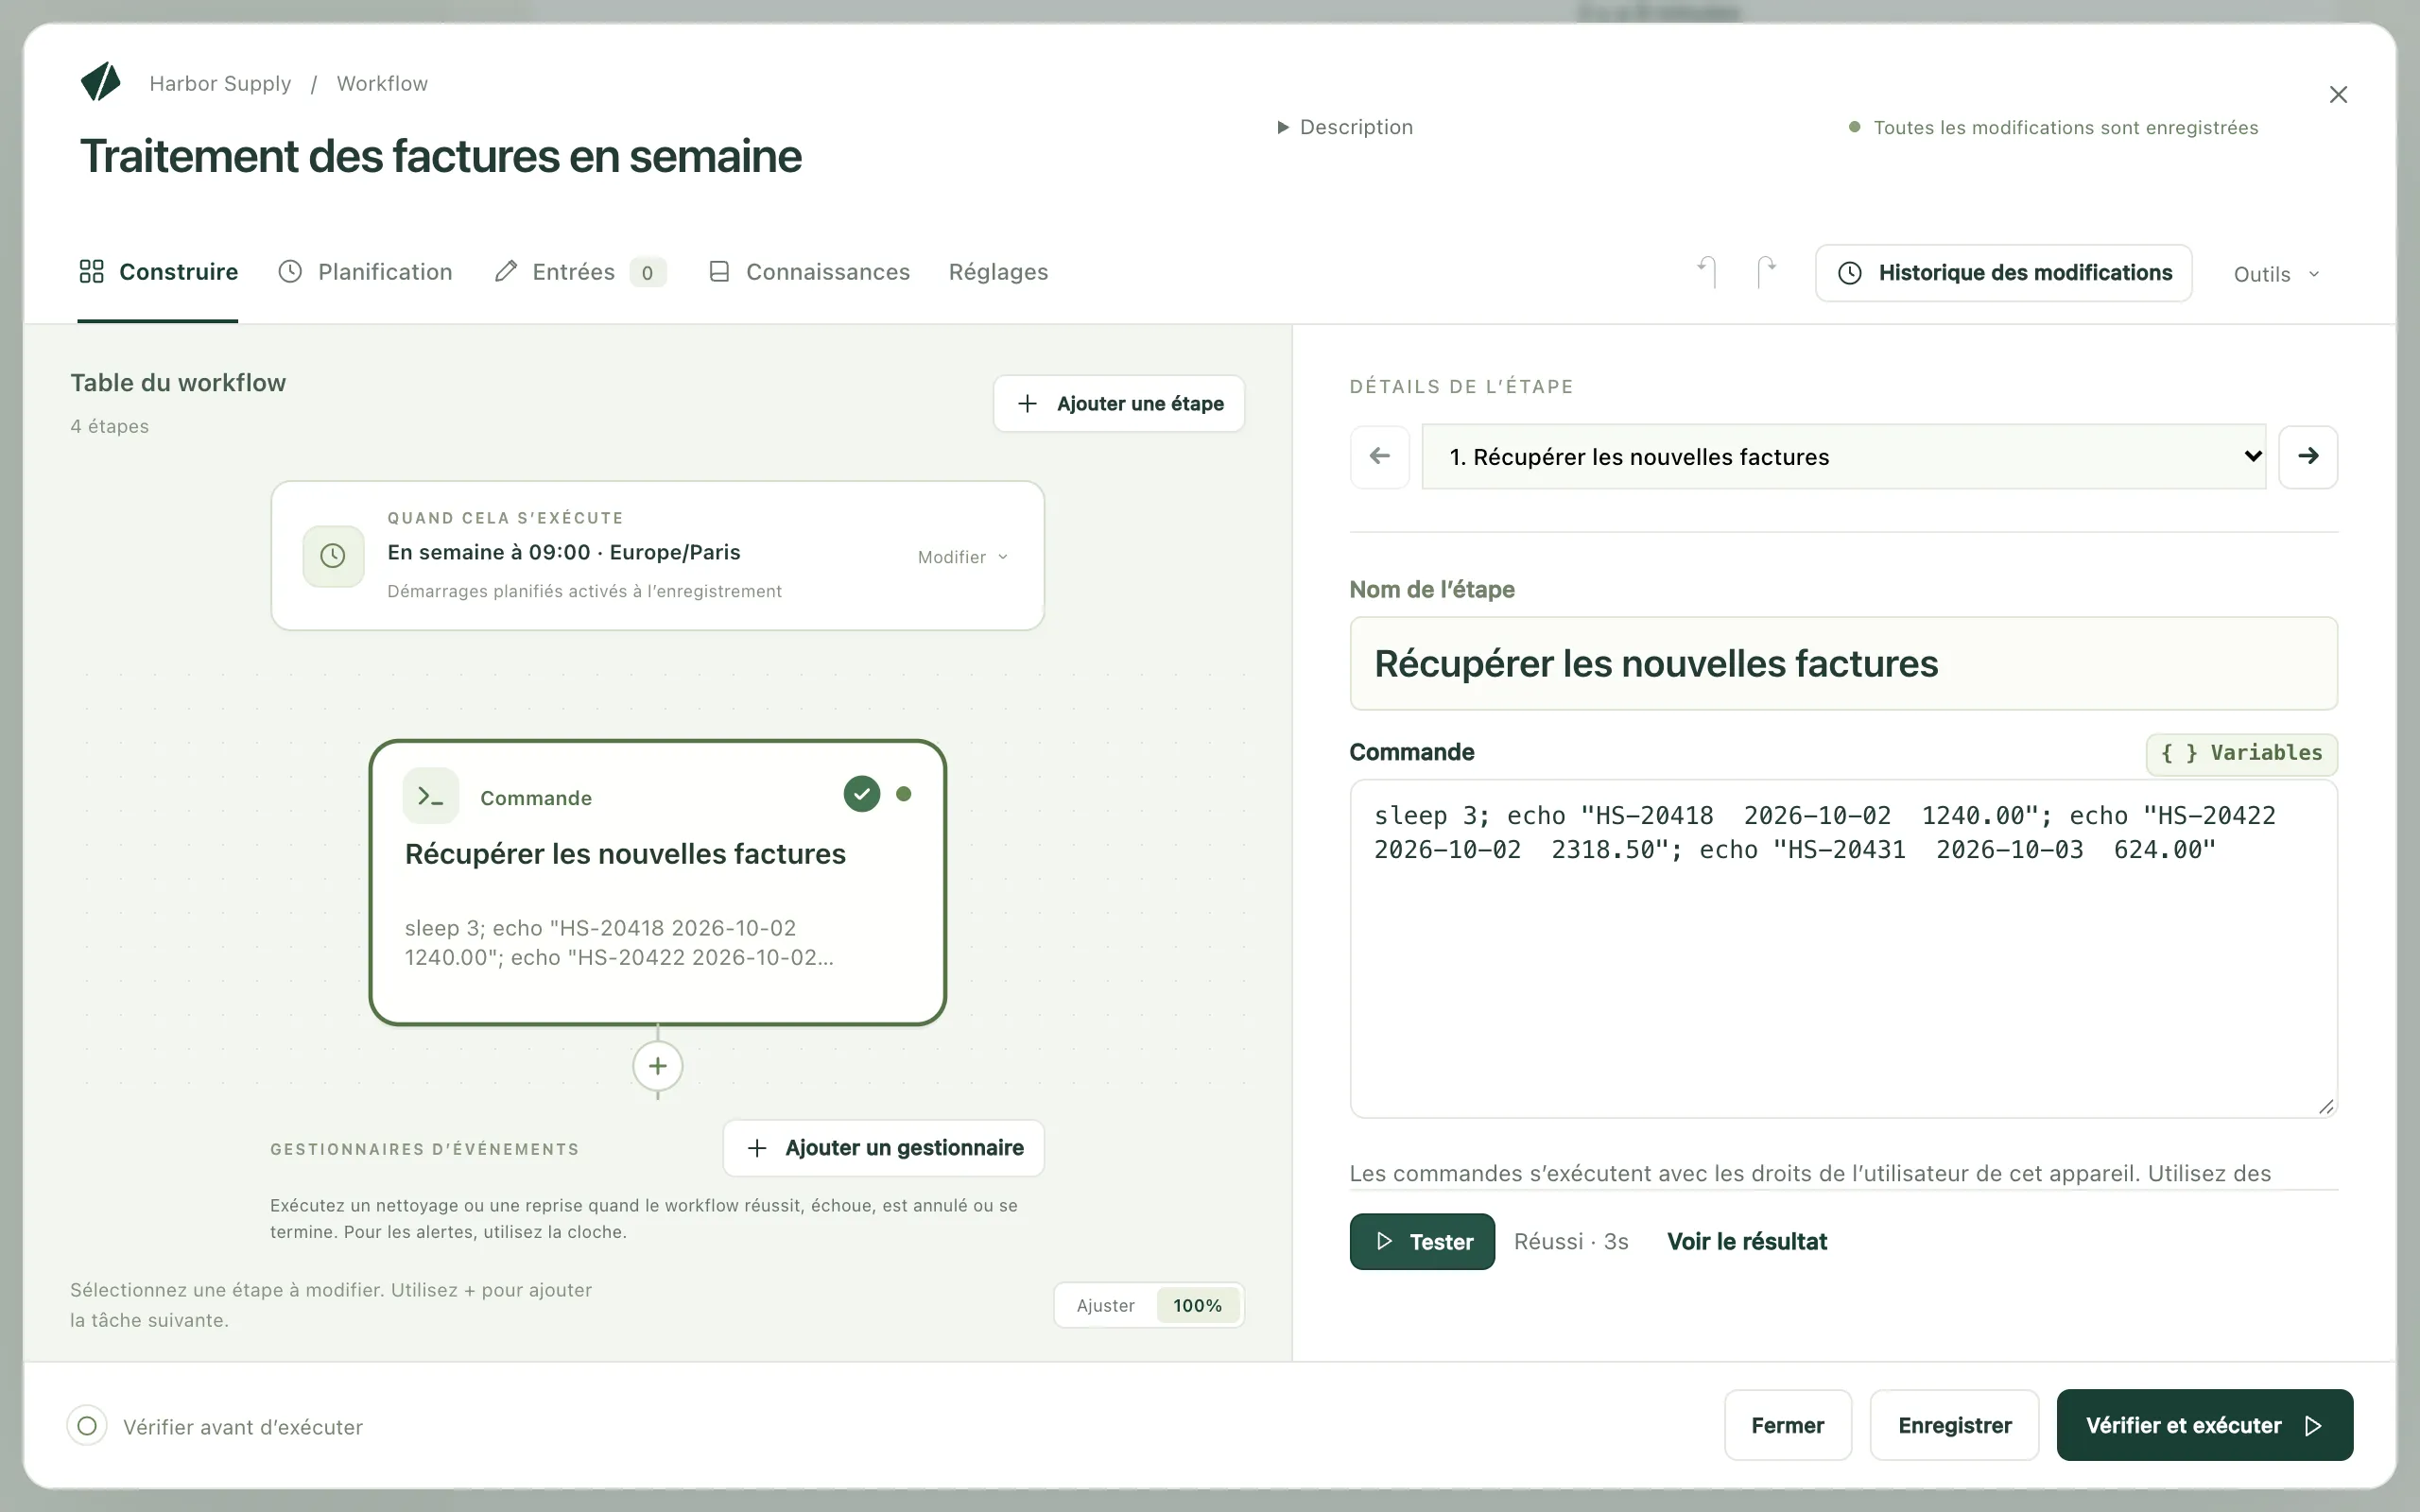Expand the Description disclosure triangle

(x=1282, y=127)
